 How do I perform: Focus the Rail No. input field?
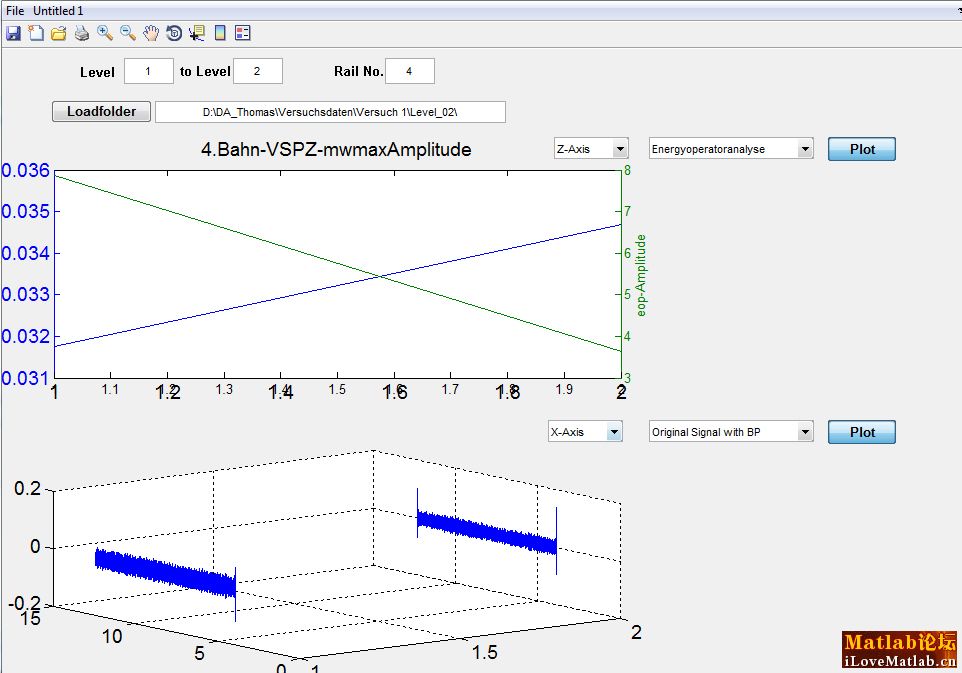[410, 71]
